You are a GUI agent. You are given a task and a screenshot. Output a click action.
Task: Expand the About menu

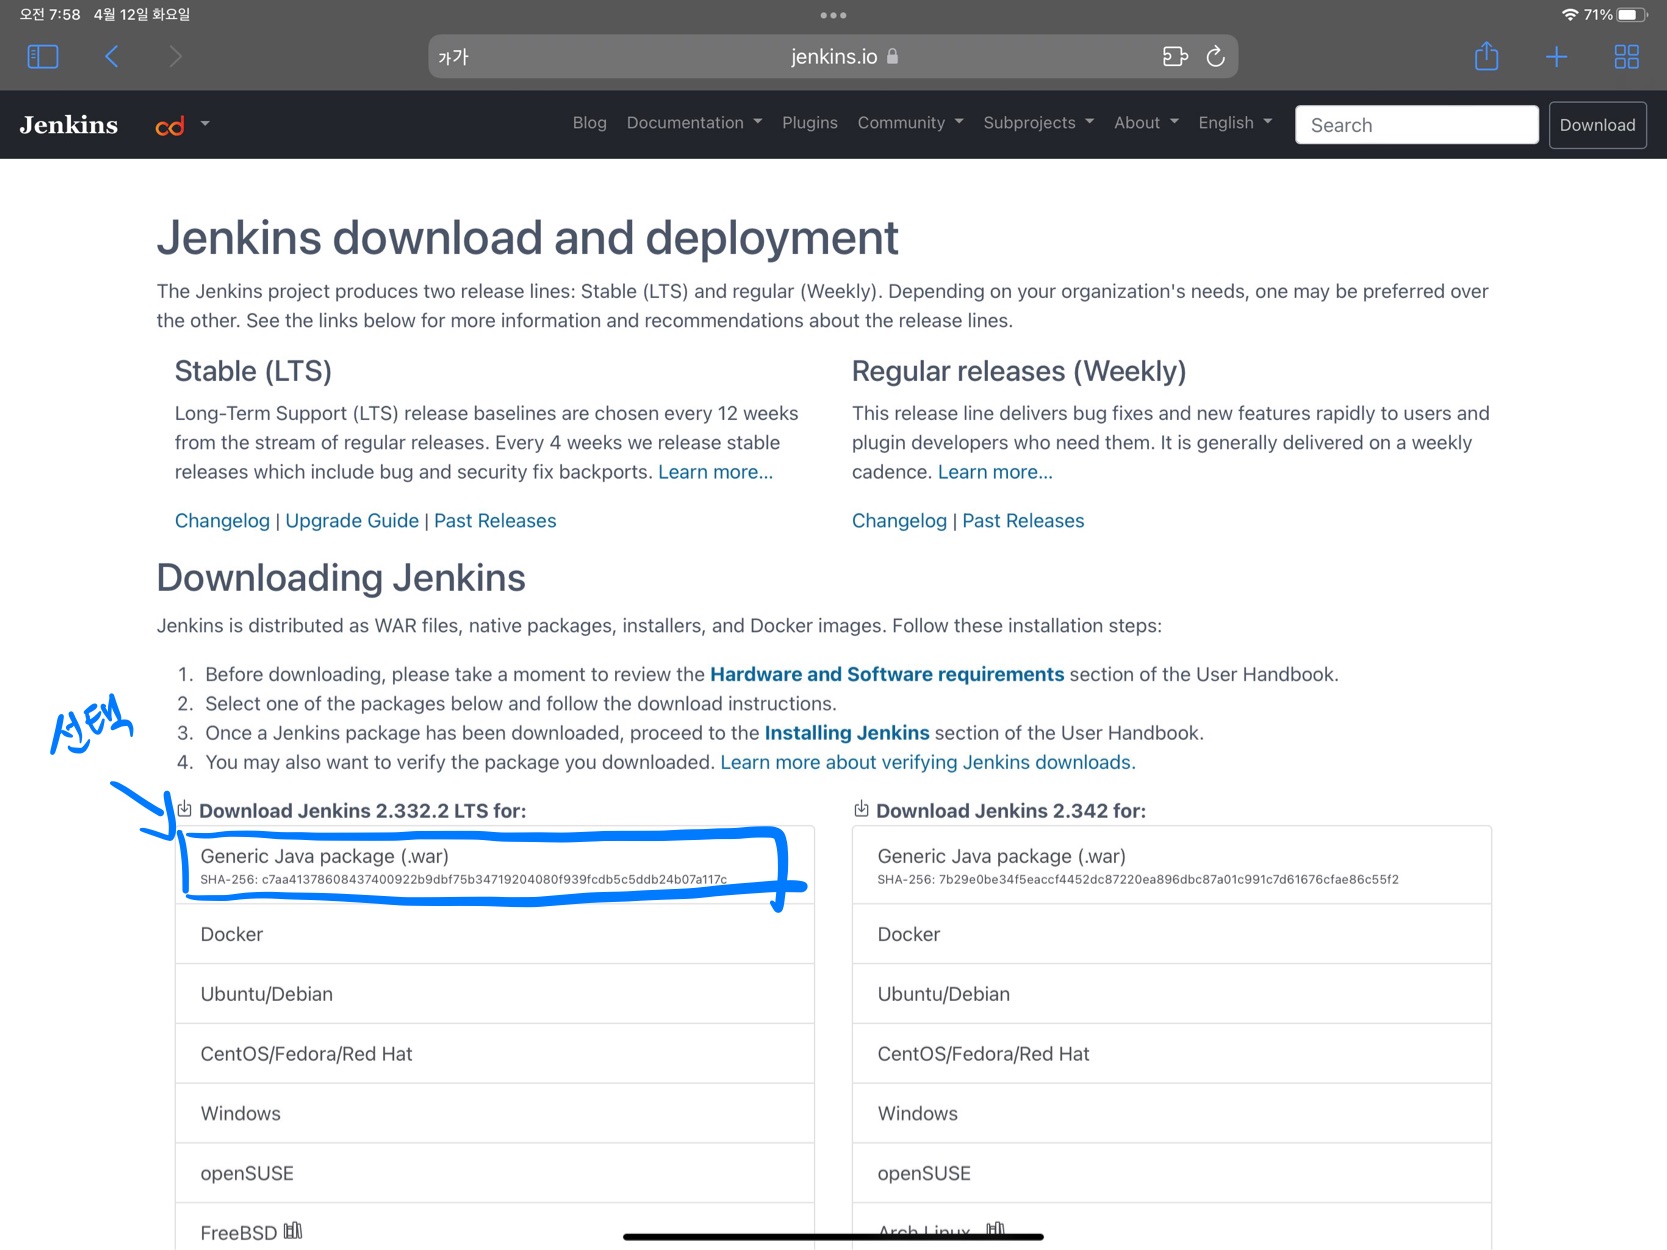tap(1146, 123)
